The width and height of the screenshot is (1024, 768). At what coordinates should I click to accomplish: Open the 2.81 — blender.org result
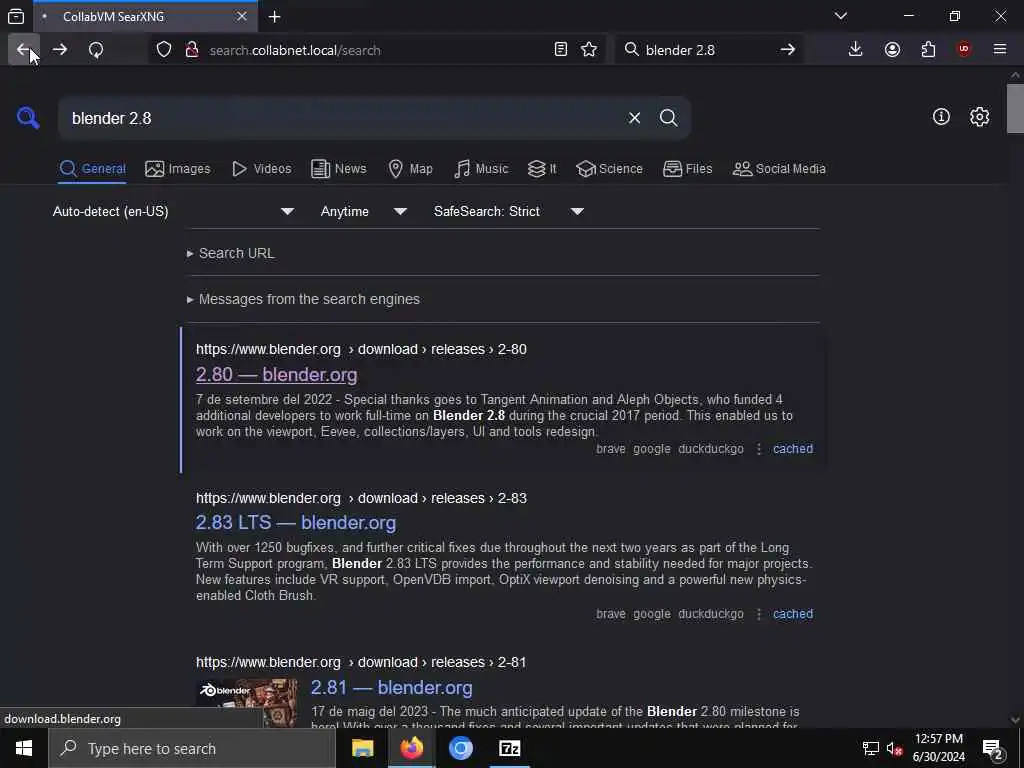(x=391, y=688)
